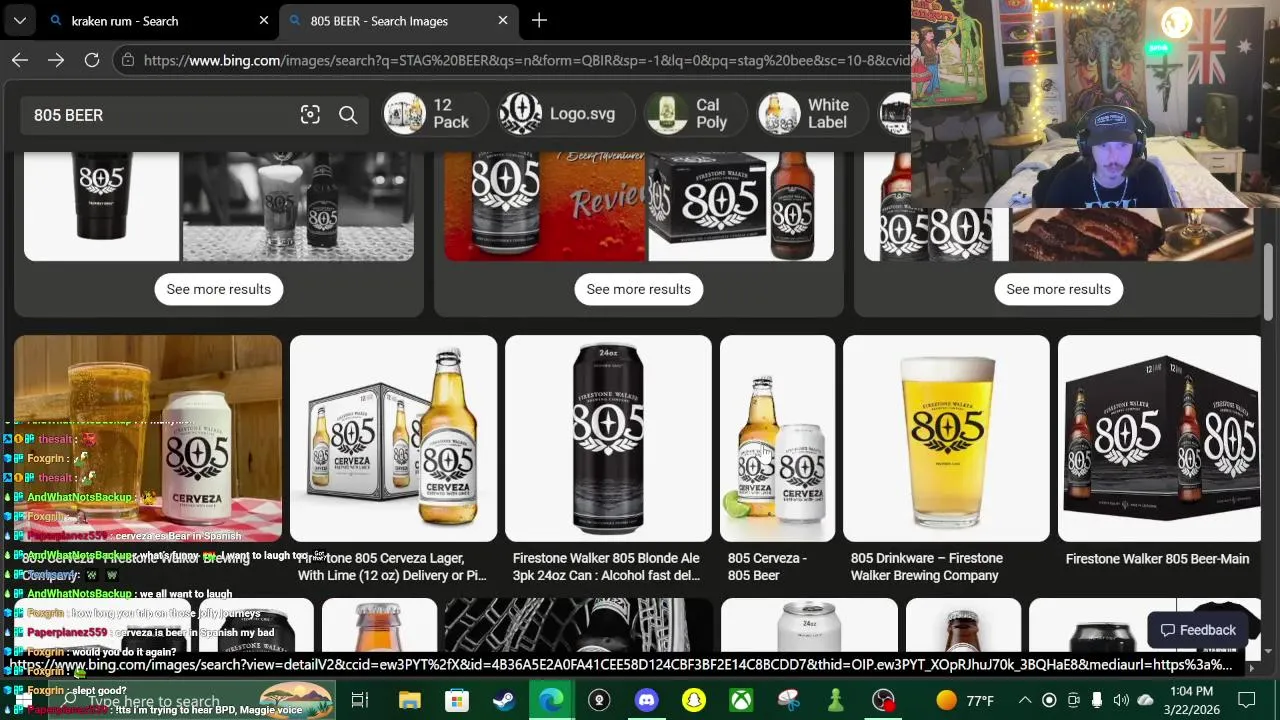Image resolution: width=1280 pixels, height=720 pixels.
Task: Reload the page with the refresh icon
Action: (x=92, y=60)
